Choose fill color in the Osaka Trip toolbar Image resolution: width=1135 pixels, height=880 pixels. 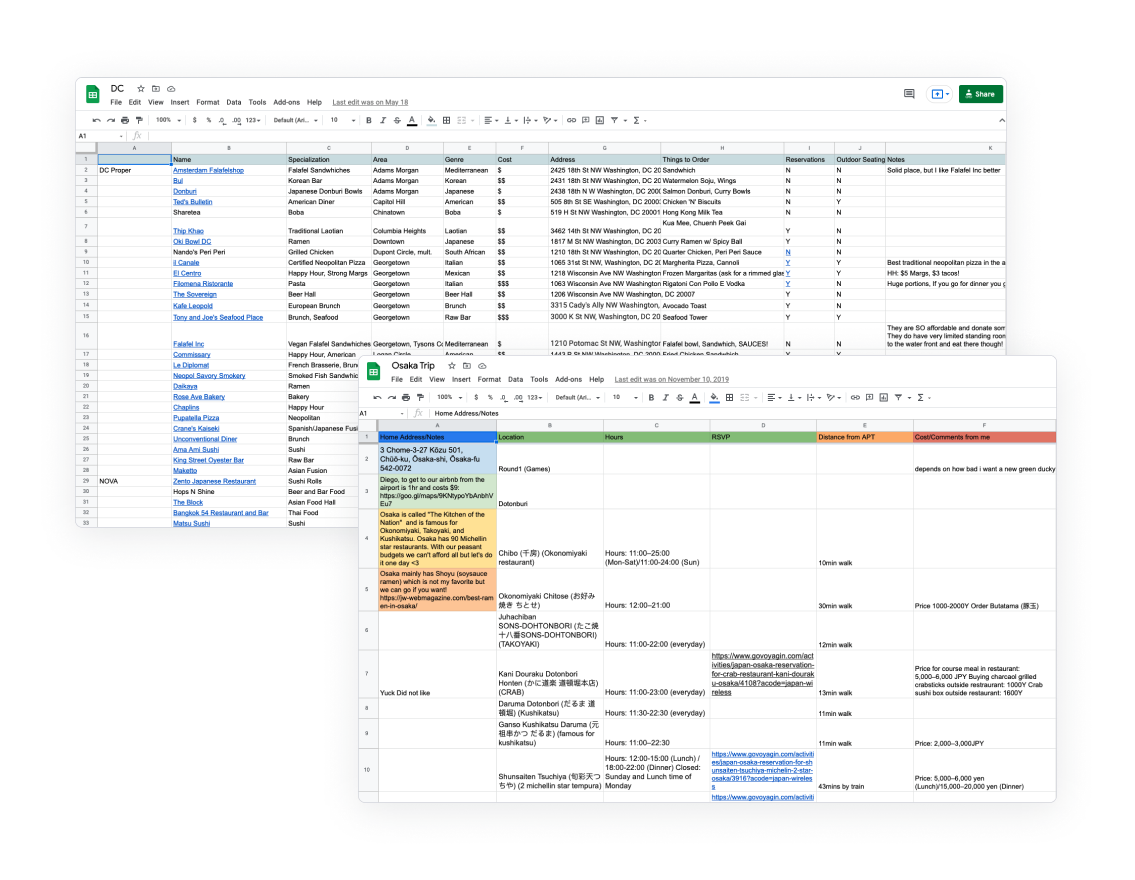tap(714, 397)
